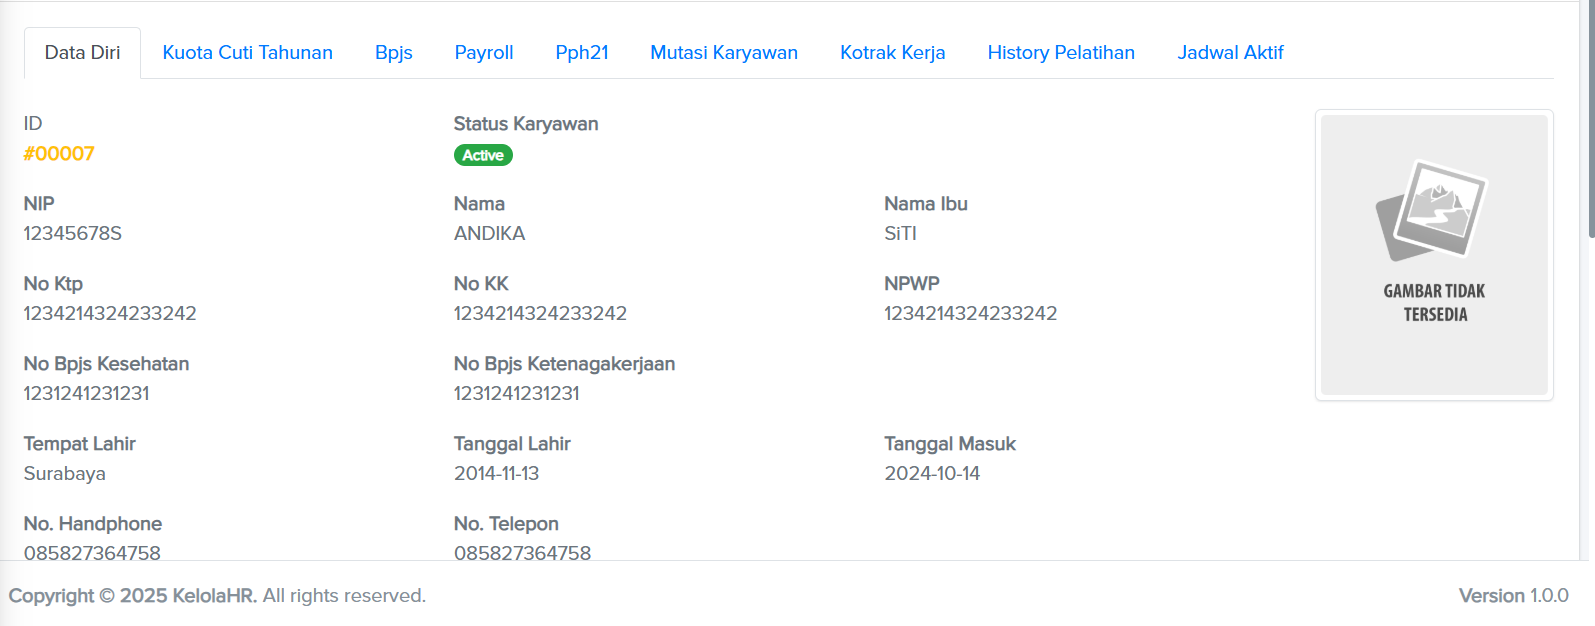The height and width of the screenshot is (626, 1595).
Task: Go to the Payroll tab
Action: tap(484, 53)
